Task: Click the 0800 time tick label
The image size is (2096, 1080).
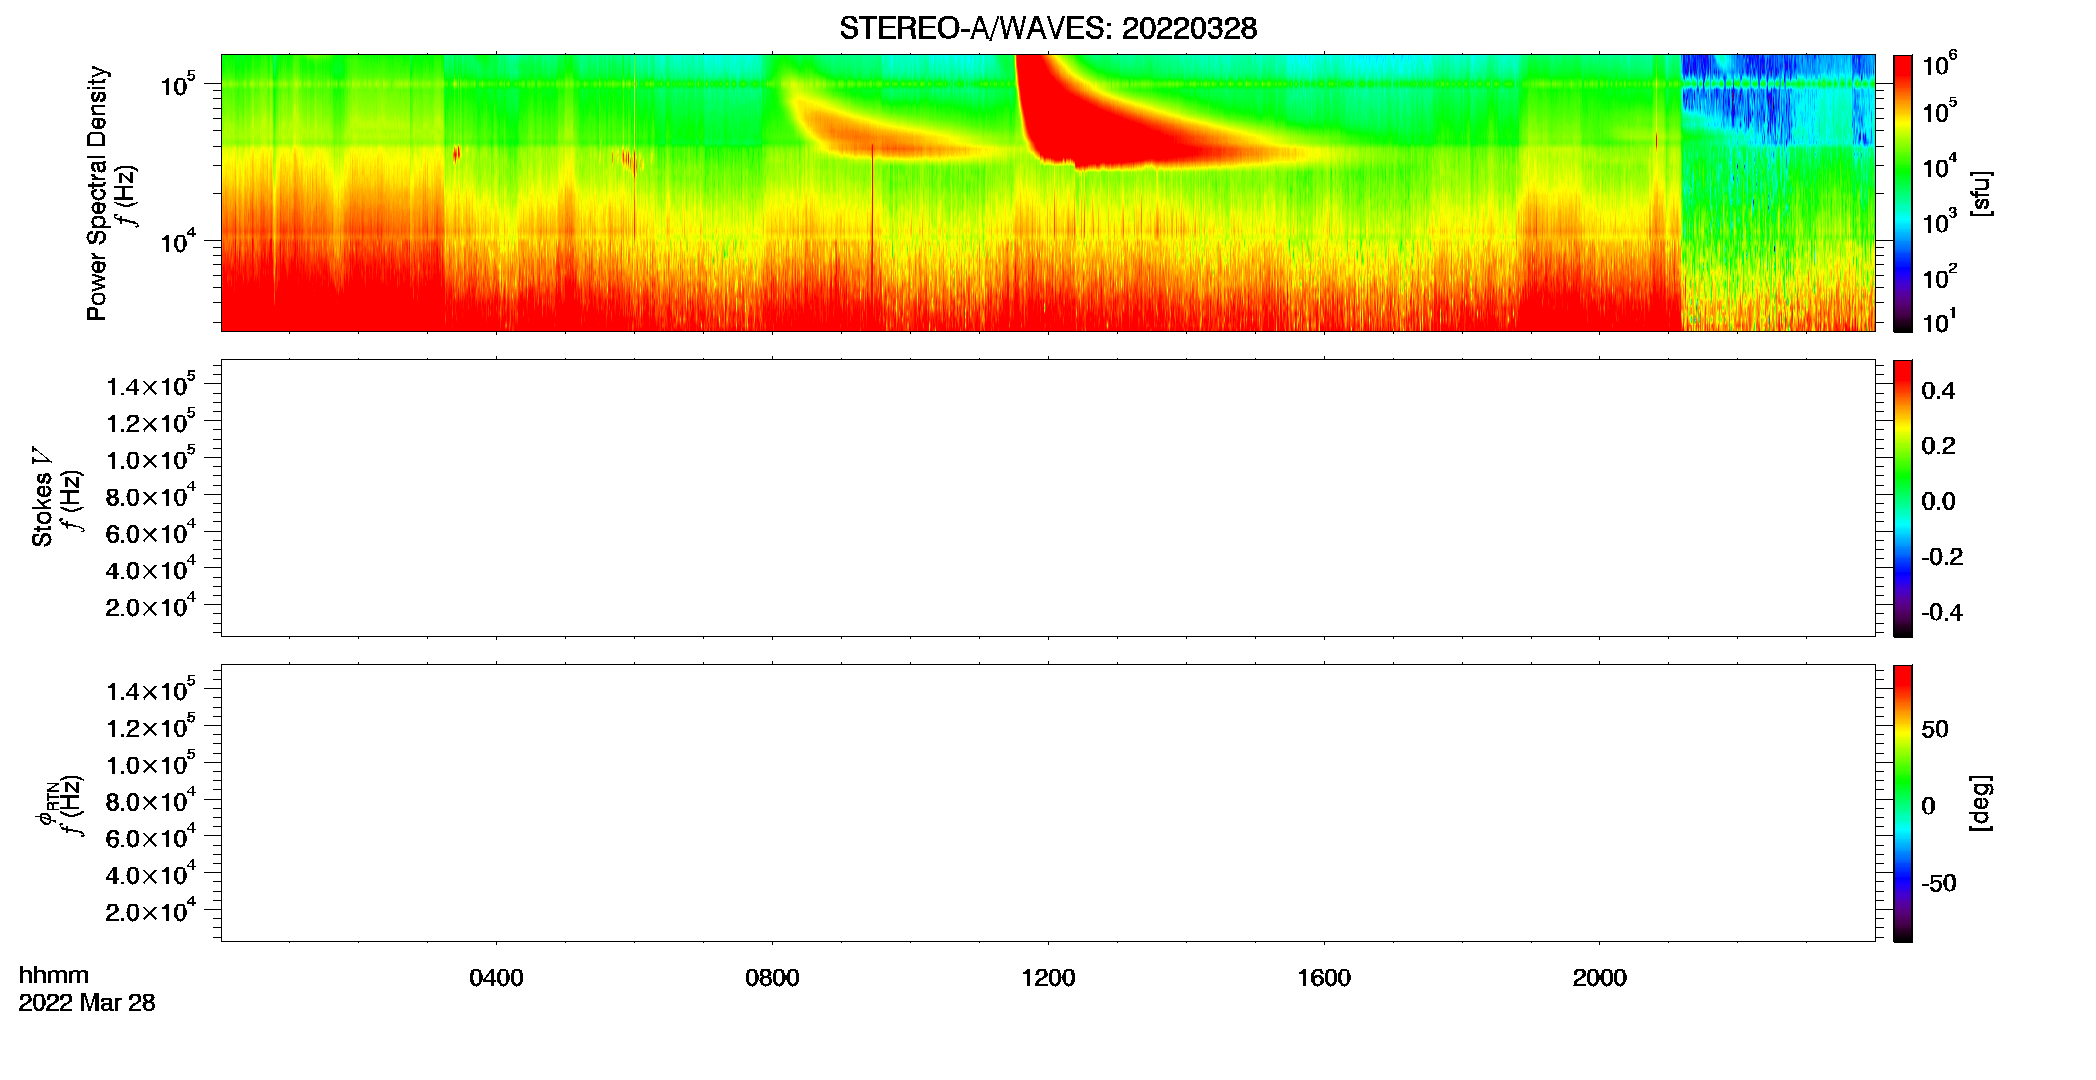Action: click(772, 978)
